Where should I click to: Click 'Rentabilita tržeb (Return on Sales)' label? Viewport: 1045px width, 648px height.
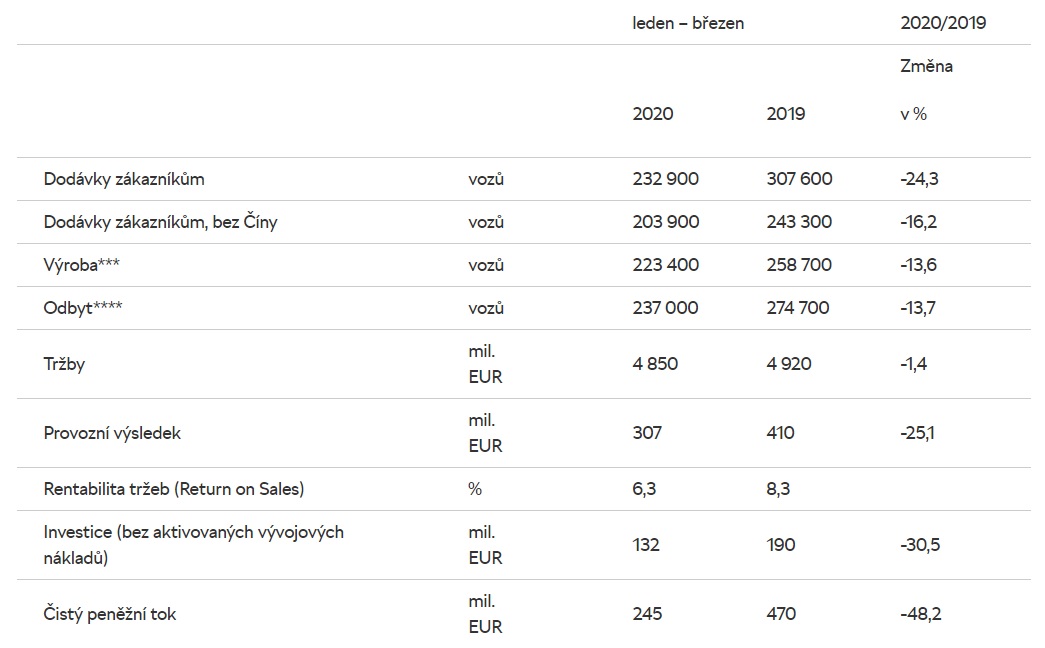tap(174, 489)
